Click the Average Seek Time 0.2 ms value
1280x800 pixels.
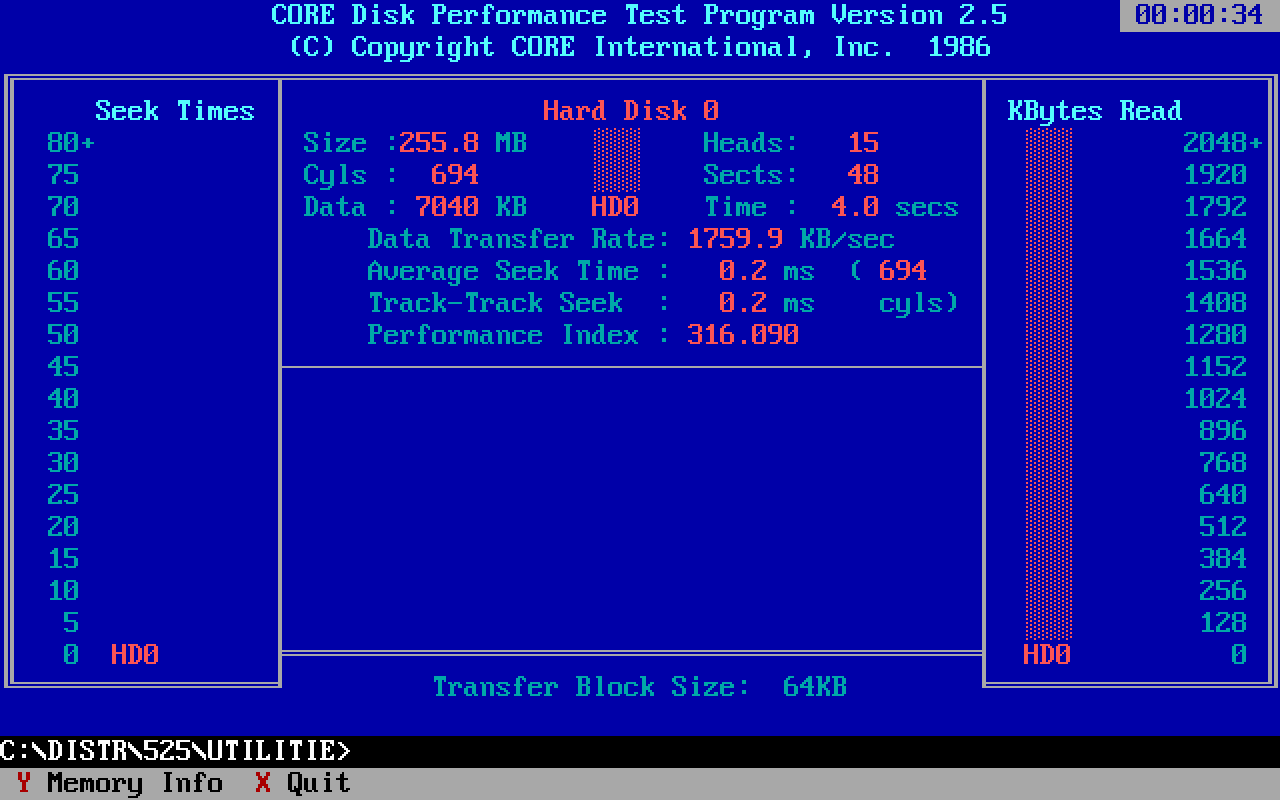(x=767, y=271)
